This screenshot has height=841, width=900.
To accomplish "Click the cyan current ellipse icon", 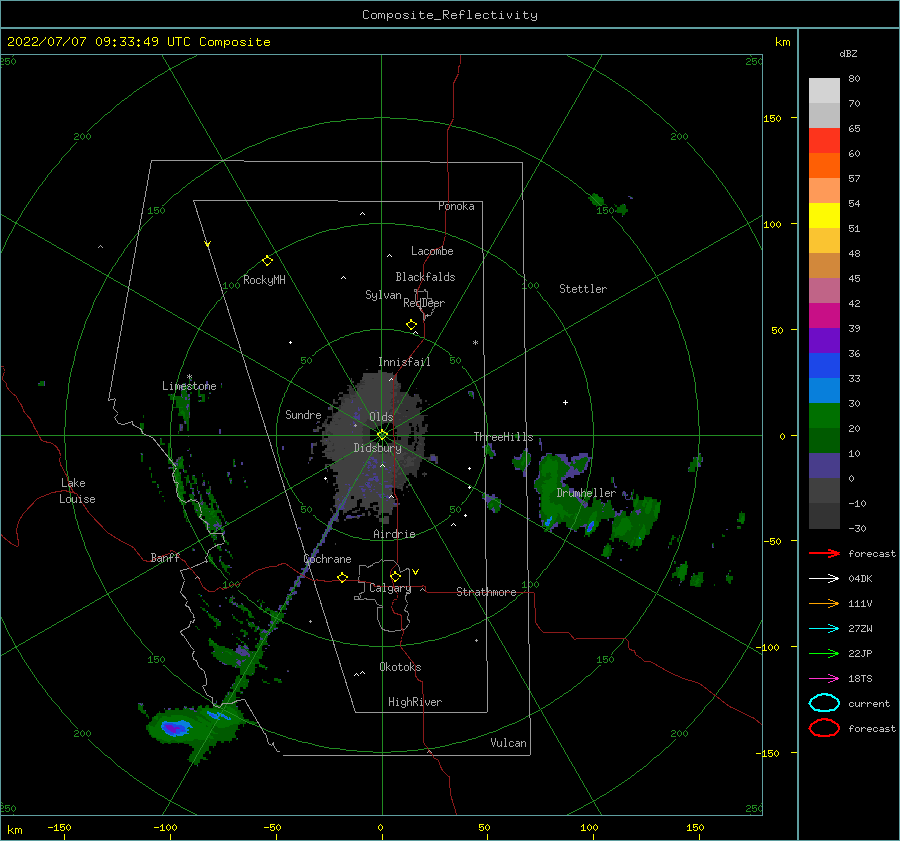I will [824, 703].
